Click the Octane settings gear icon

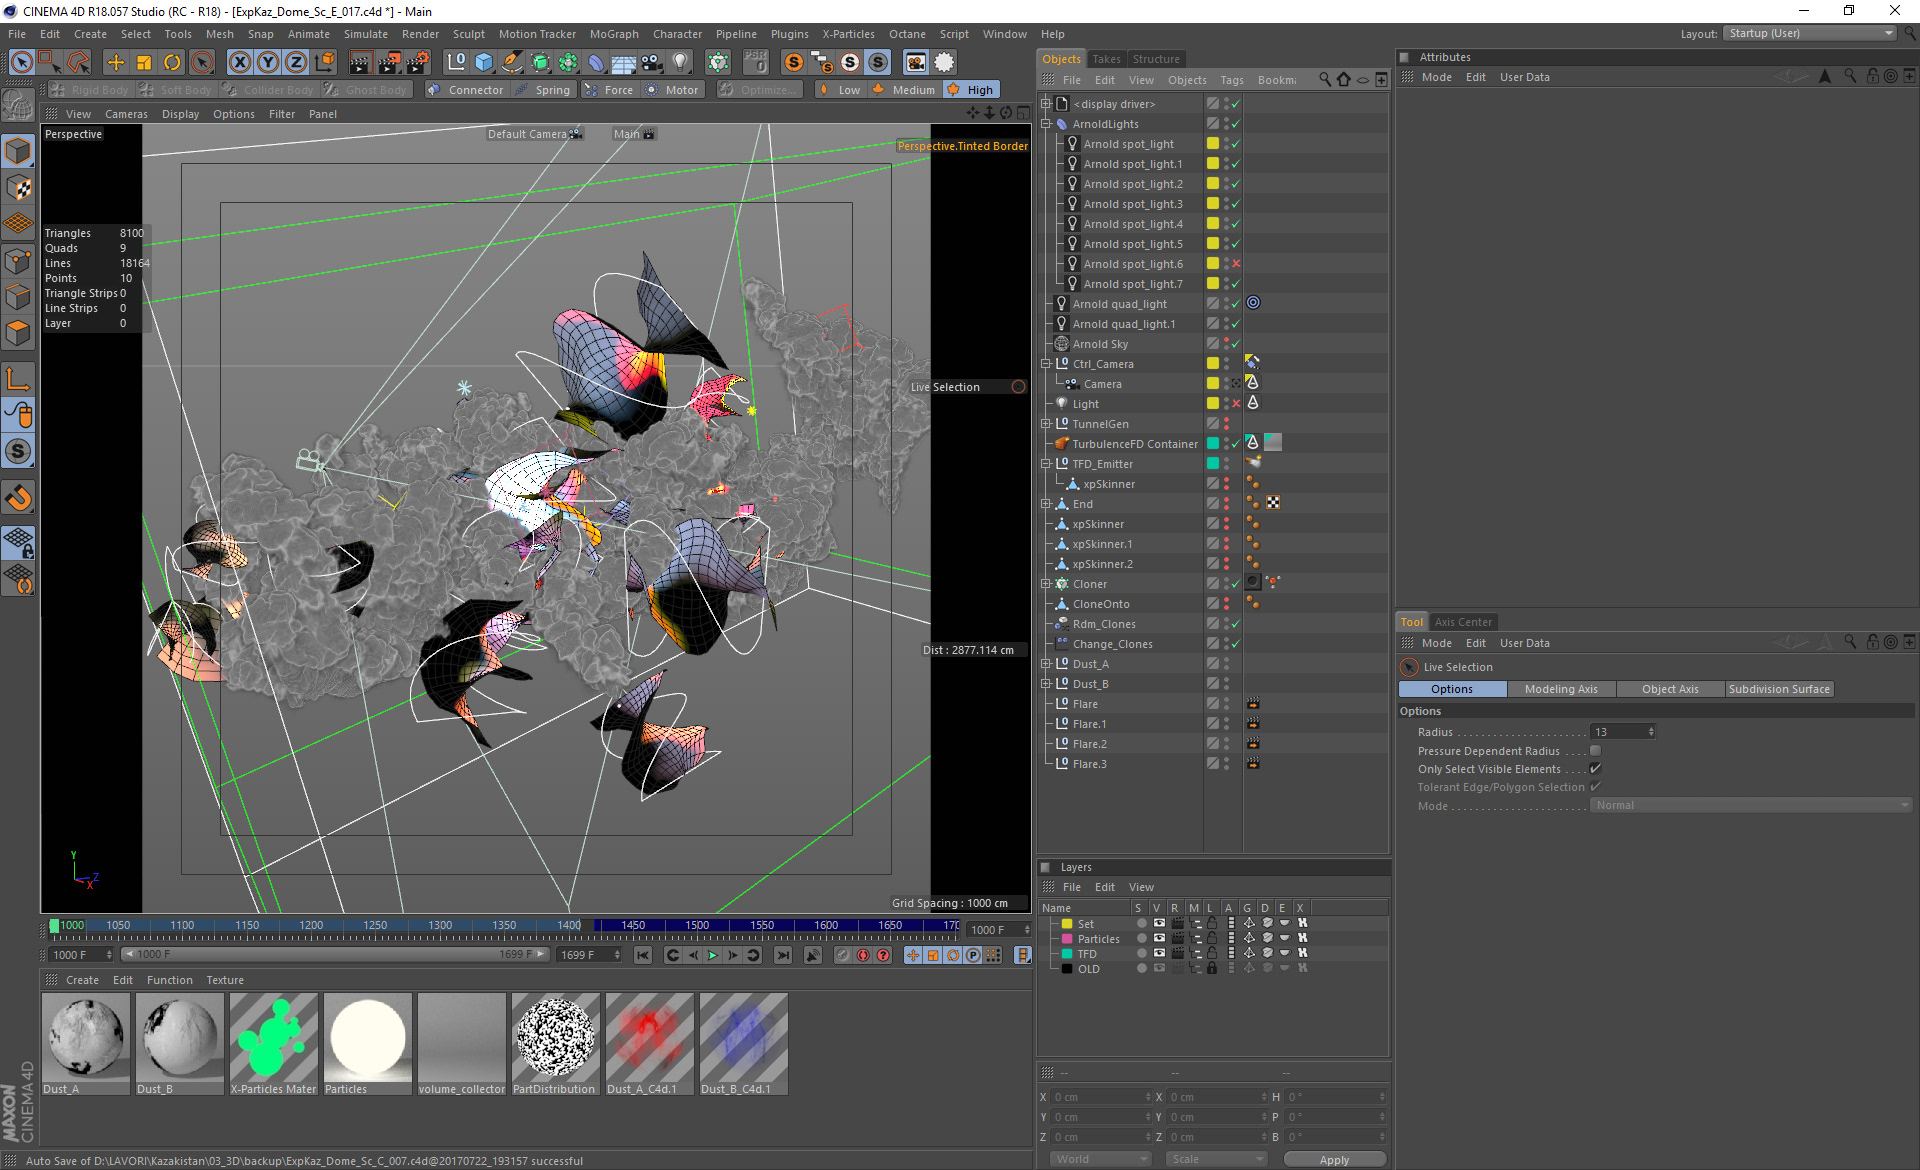click(944, 63)
